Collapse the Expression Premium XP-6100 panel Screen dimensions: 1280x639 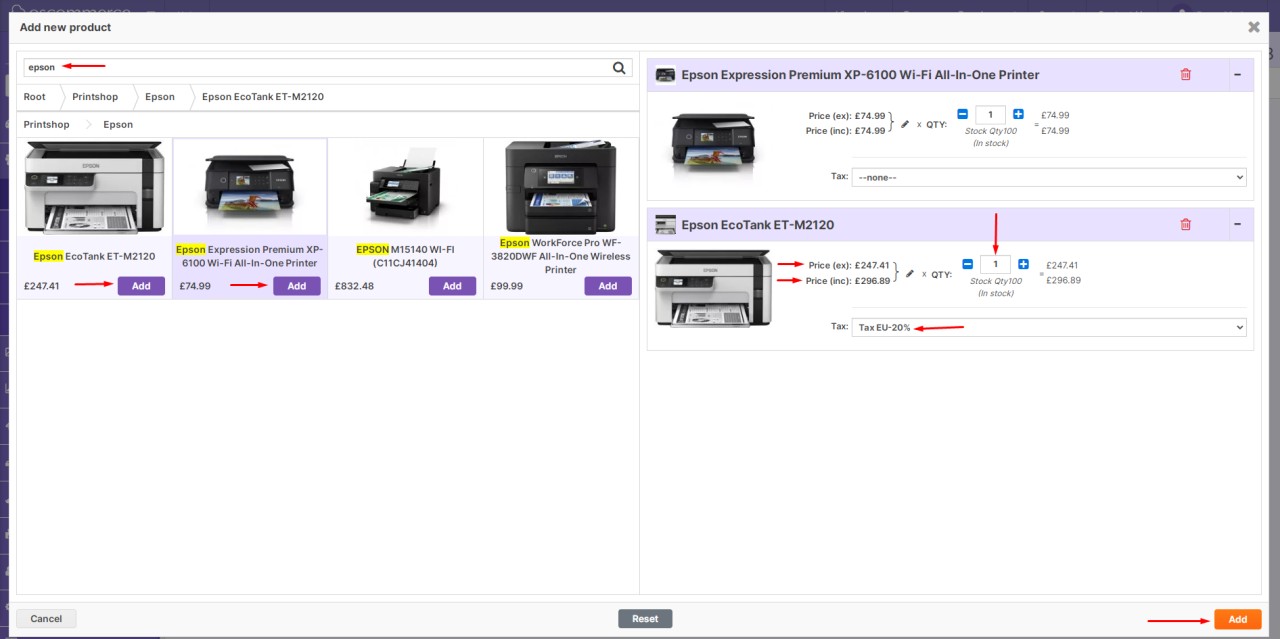tap(1238, 75)
